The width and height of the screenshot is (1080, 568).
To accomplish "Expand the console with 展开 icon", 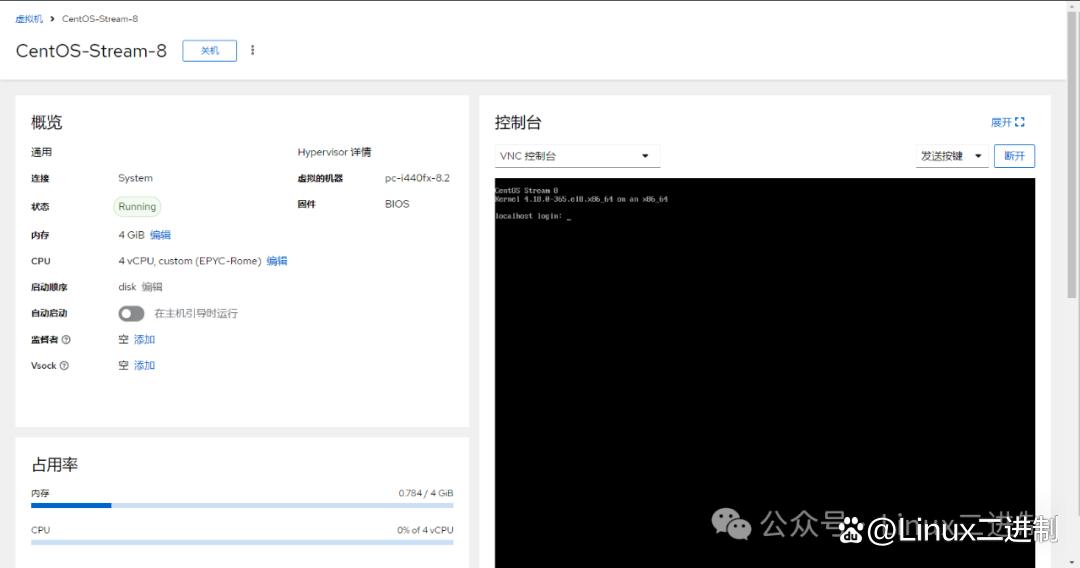I will [x=1008, y=123].
